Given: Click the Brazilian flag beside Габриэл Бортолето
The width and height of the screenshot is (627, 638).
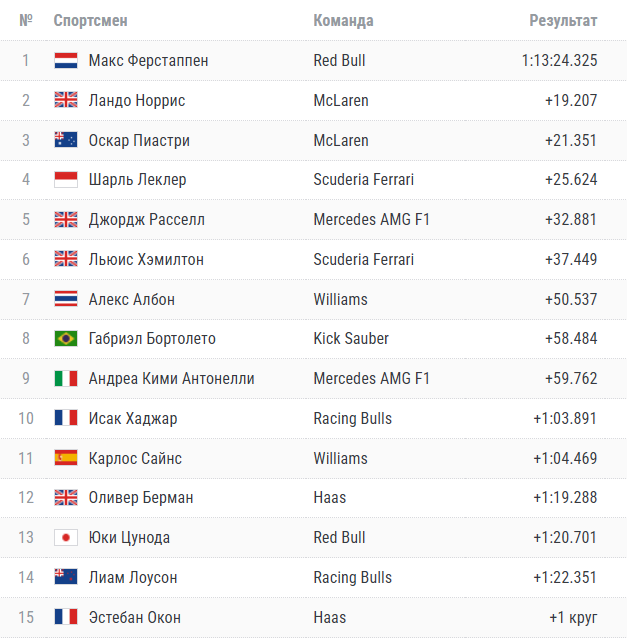Looking at the screenshot, I should coord(66,339).
